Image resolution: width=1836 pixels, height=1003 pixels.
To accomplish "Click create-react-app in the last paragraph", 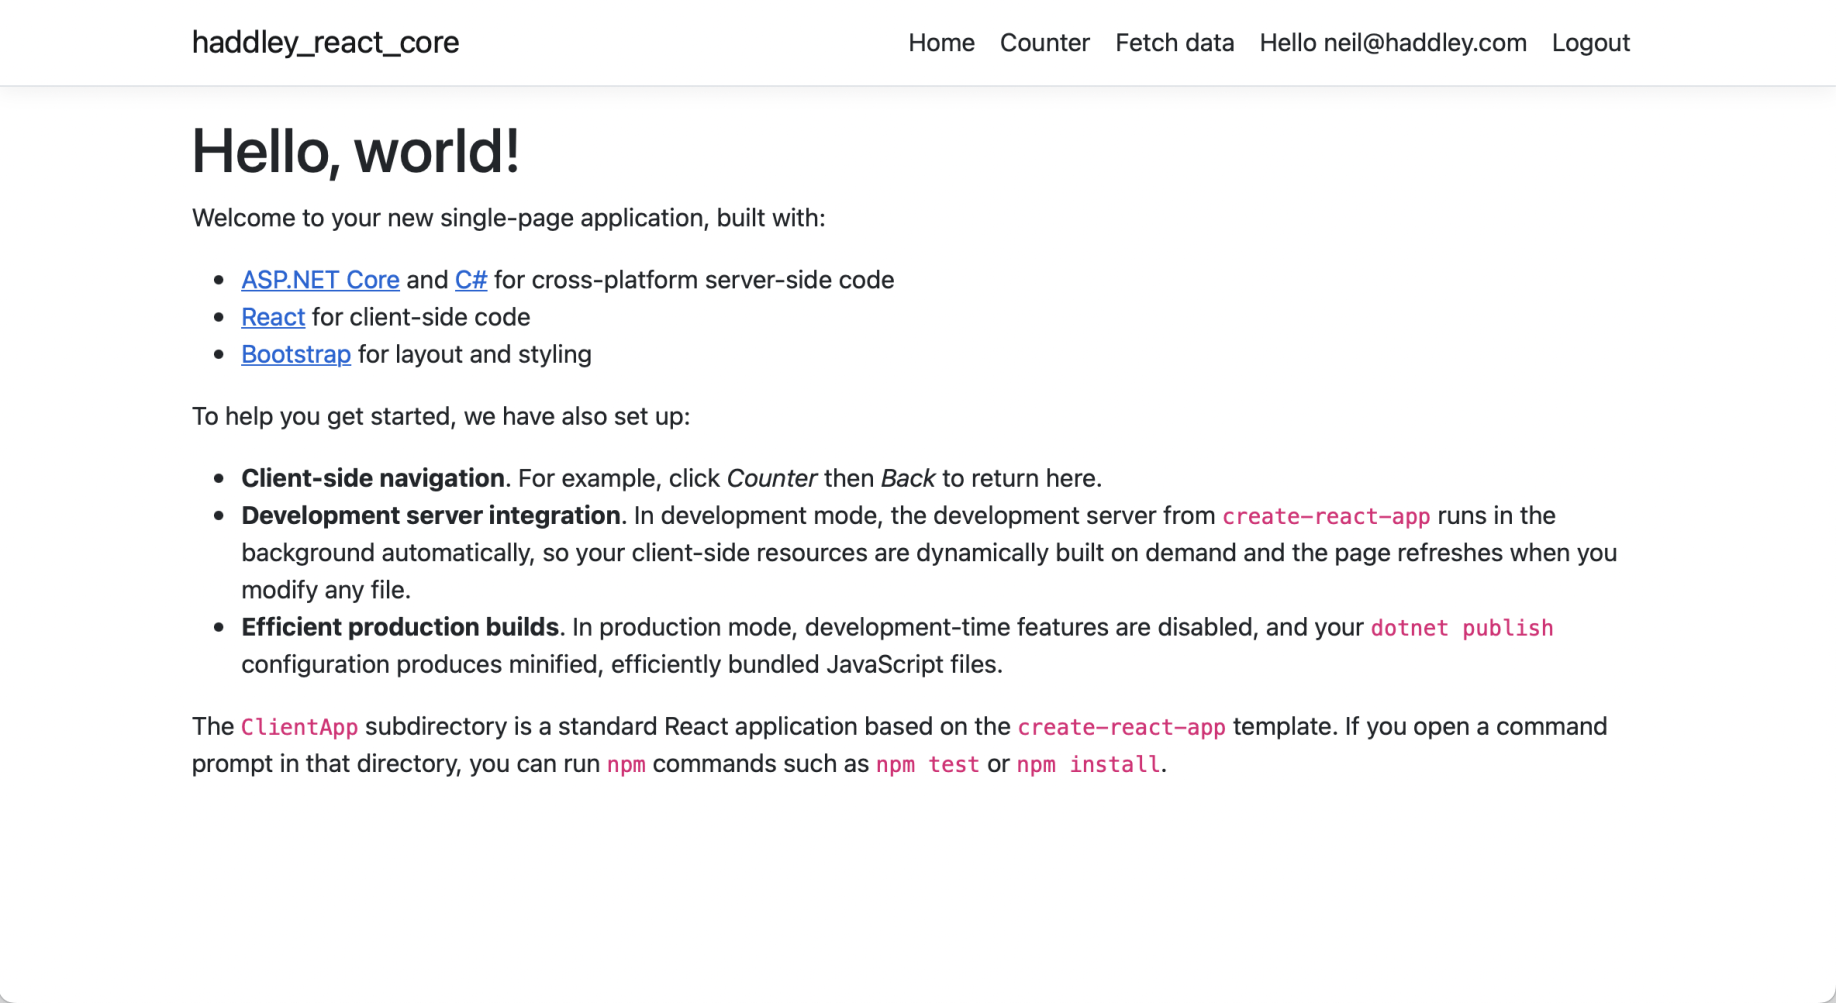I will [x=1121, y=727].
